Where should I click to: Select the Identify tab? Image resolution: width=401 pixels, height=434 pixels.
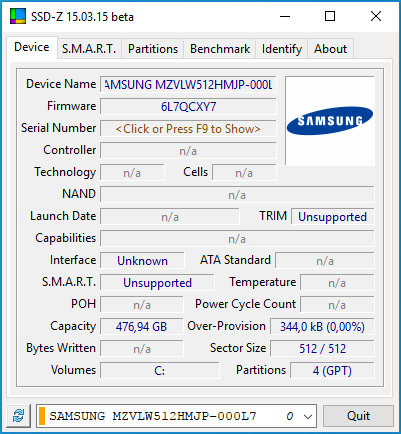coord(282,49)
